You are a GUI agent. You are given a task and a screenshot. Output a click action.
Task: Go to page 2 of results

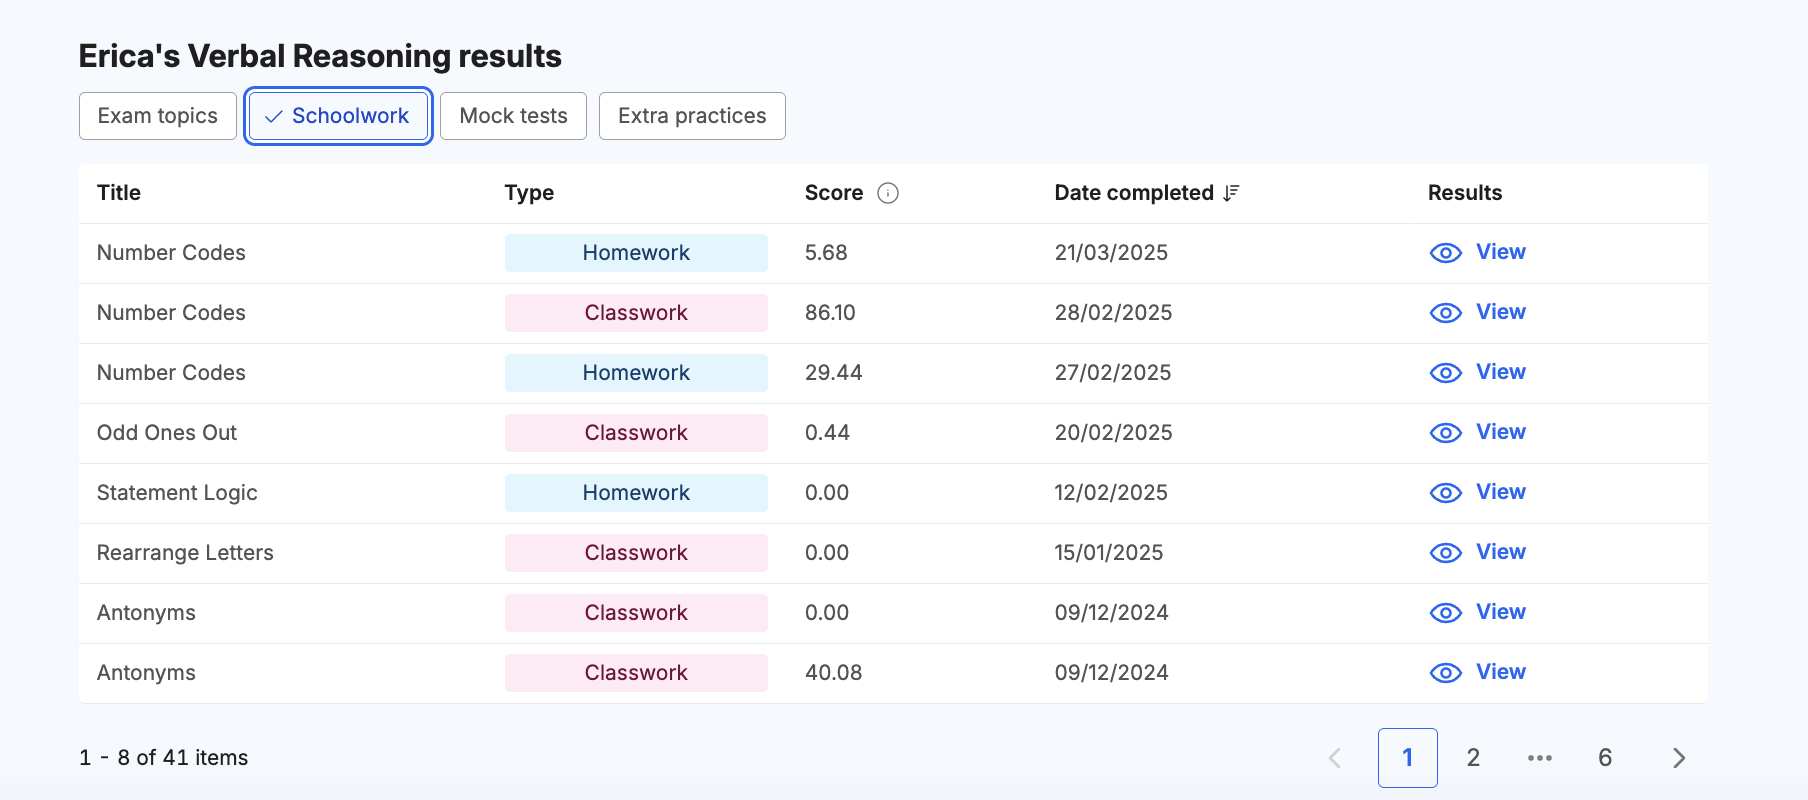(1473, 758)
